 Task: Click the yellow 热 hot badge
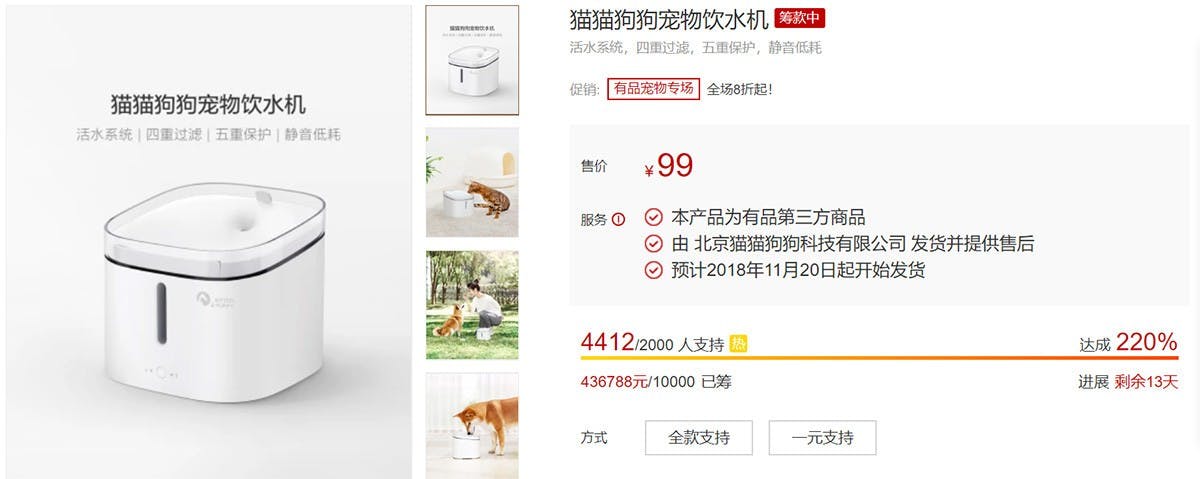[738, 344]
